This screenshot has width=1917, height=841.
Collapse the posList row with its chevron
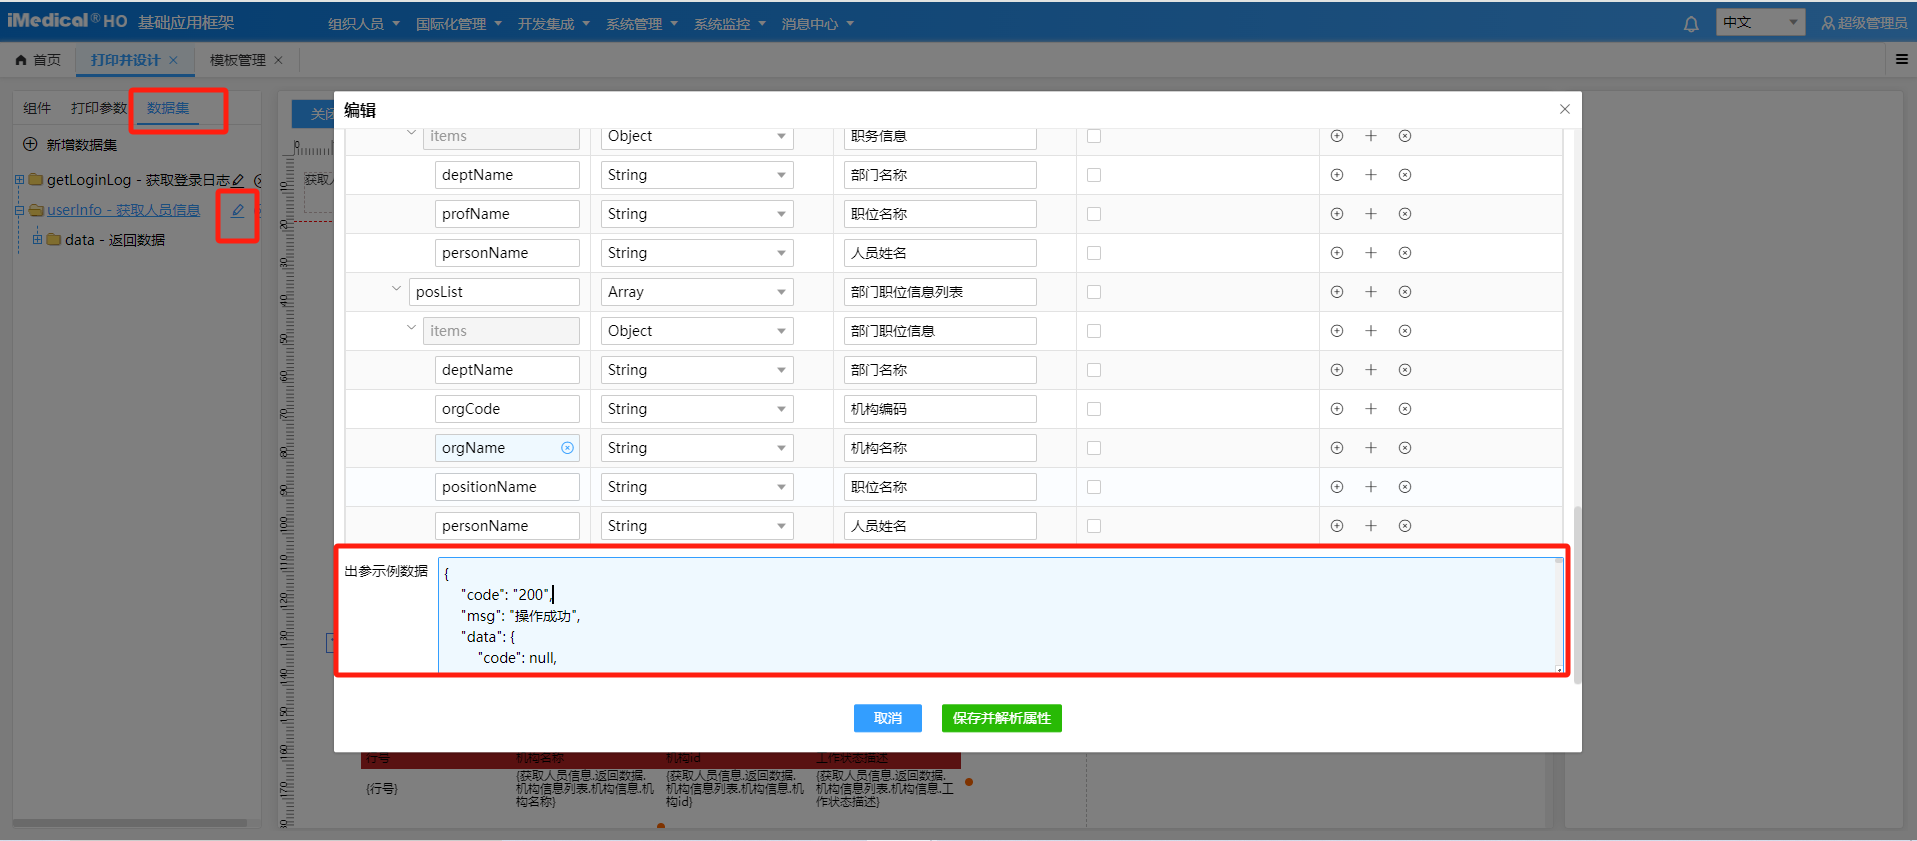coord(396,290)
